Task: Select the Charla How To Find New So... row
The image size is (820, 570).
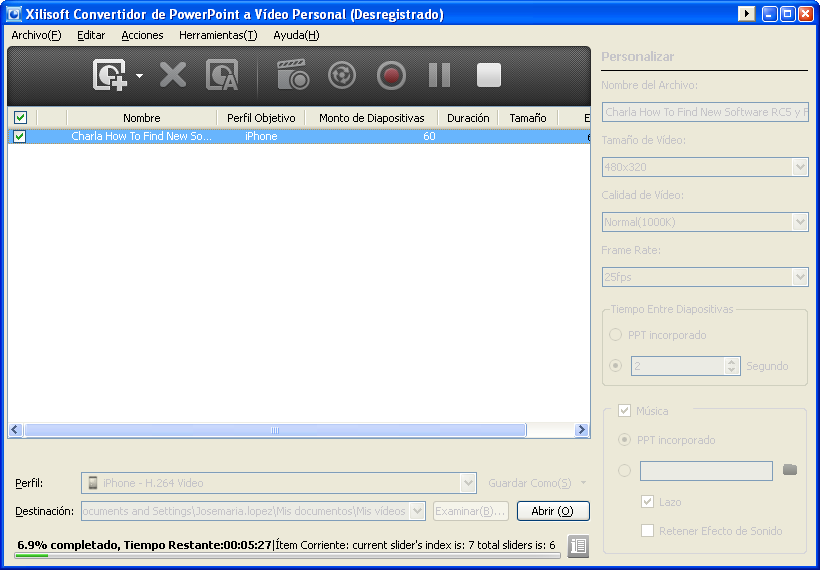Action: tap(299, 136)
